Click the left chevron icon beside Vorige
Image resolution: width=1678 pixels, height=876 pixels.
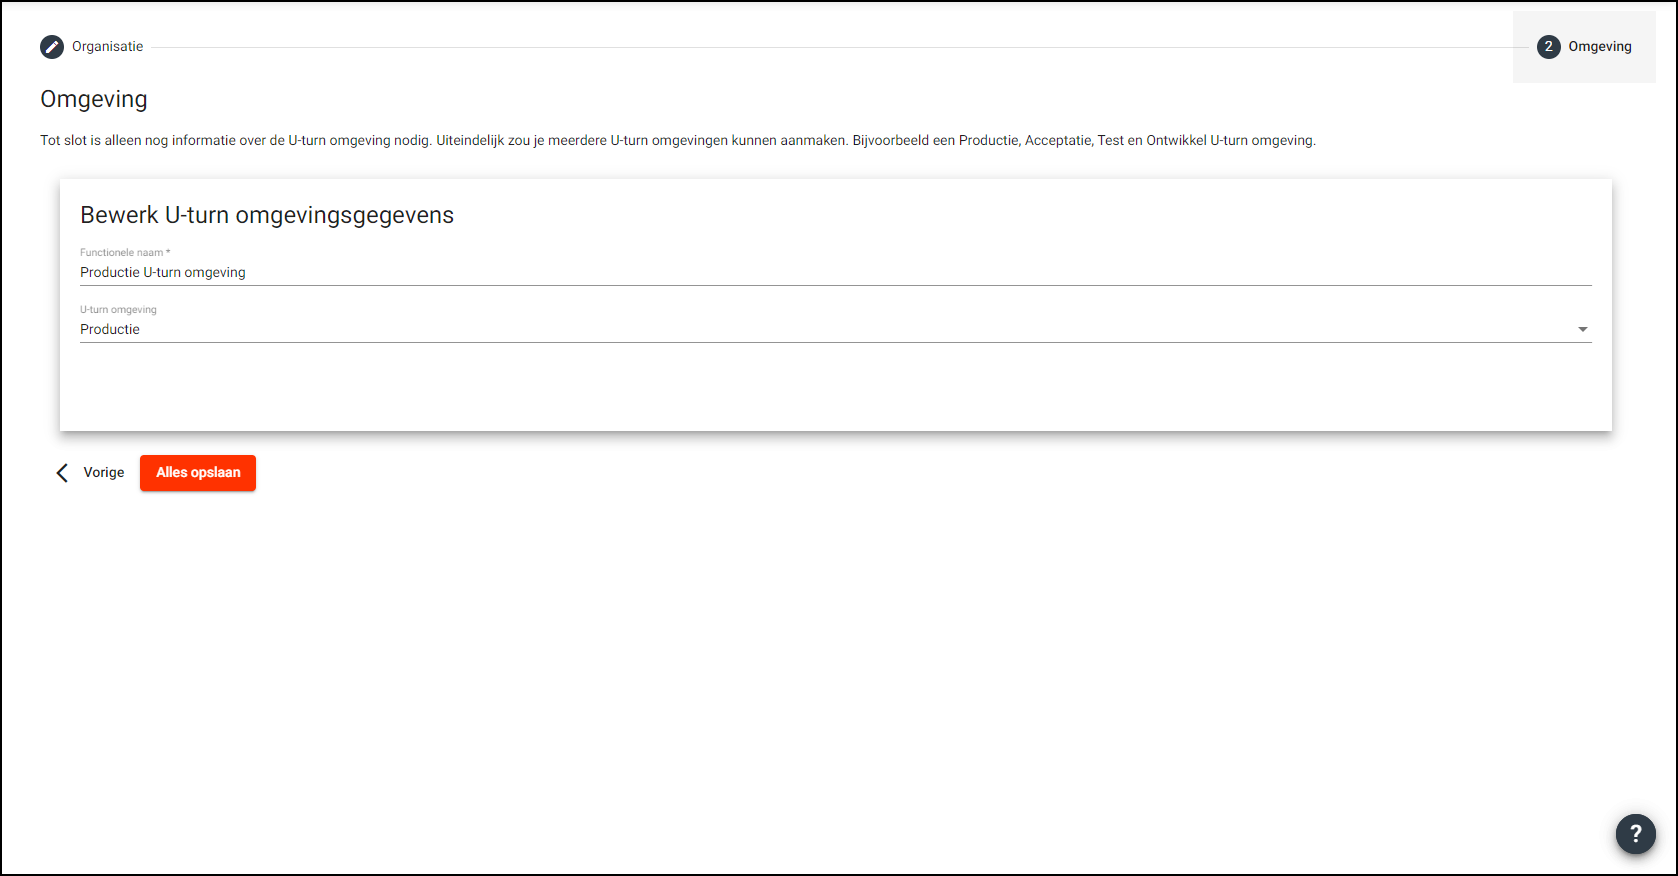[62, 473]
